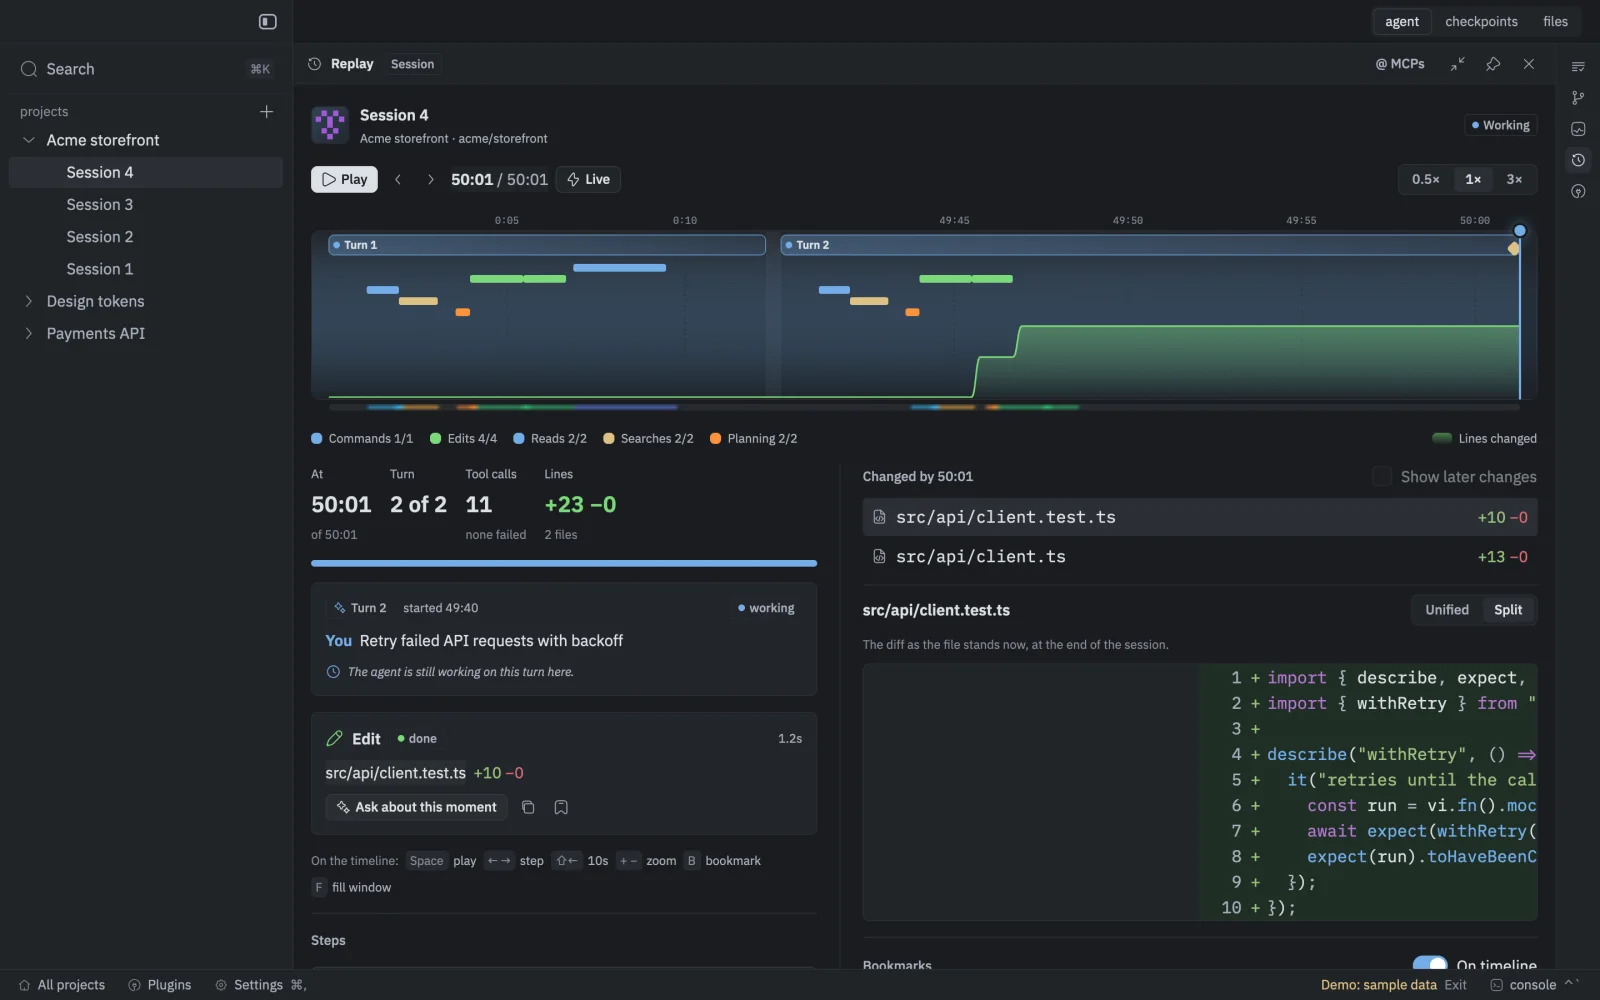
Task: Select the replay history icon in right rail
Action: pyautogui.click(x=1578, y=160)
